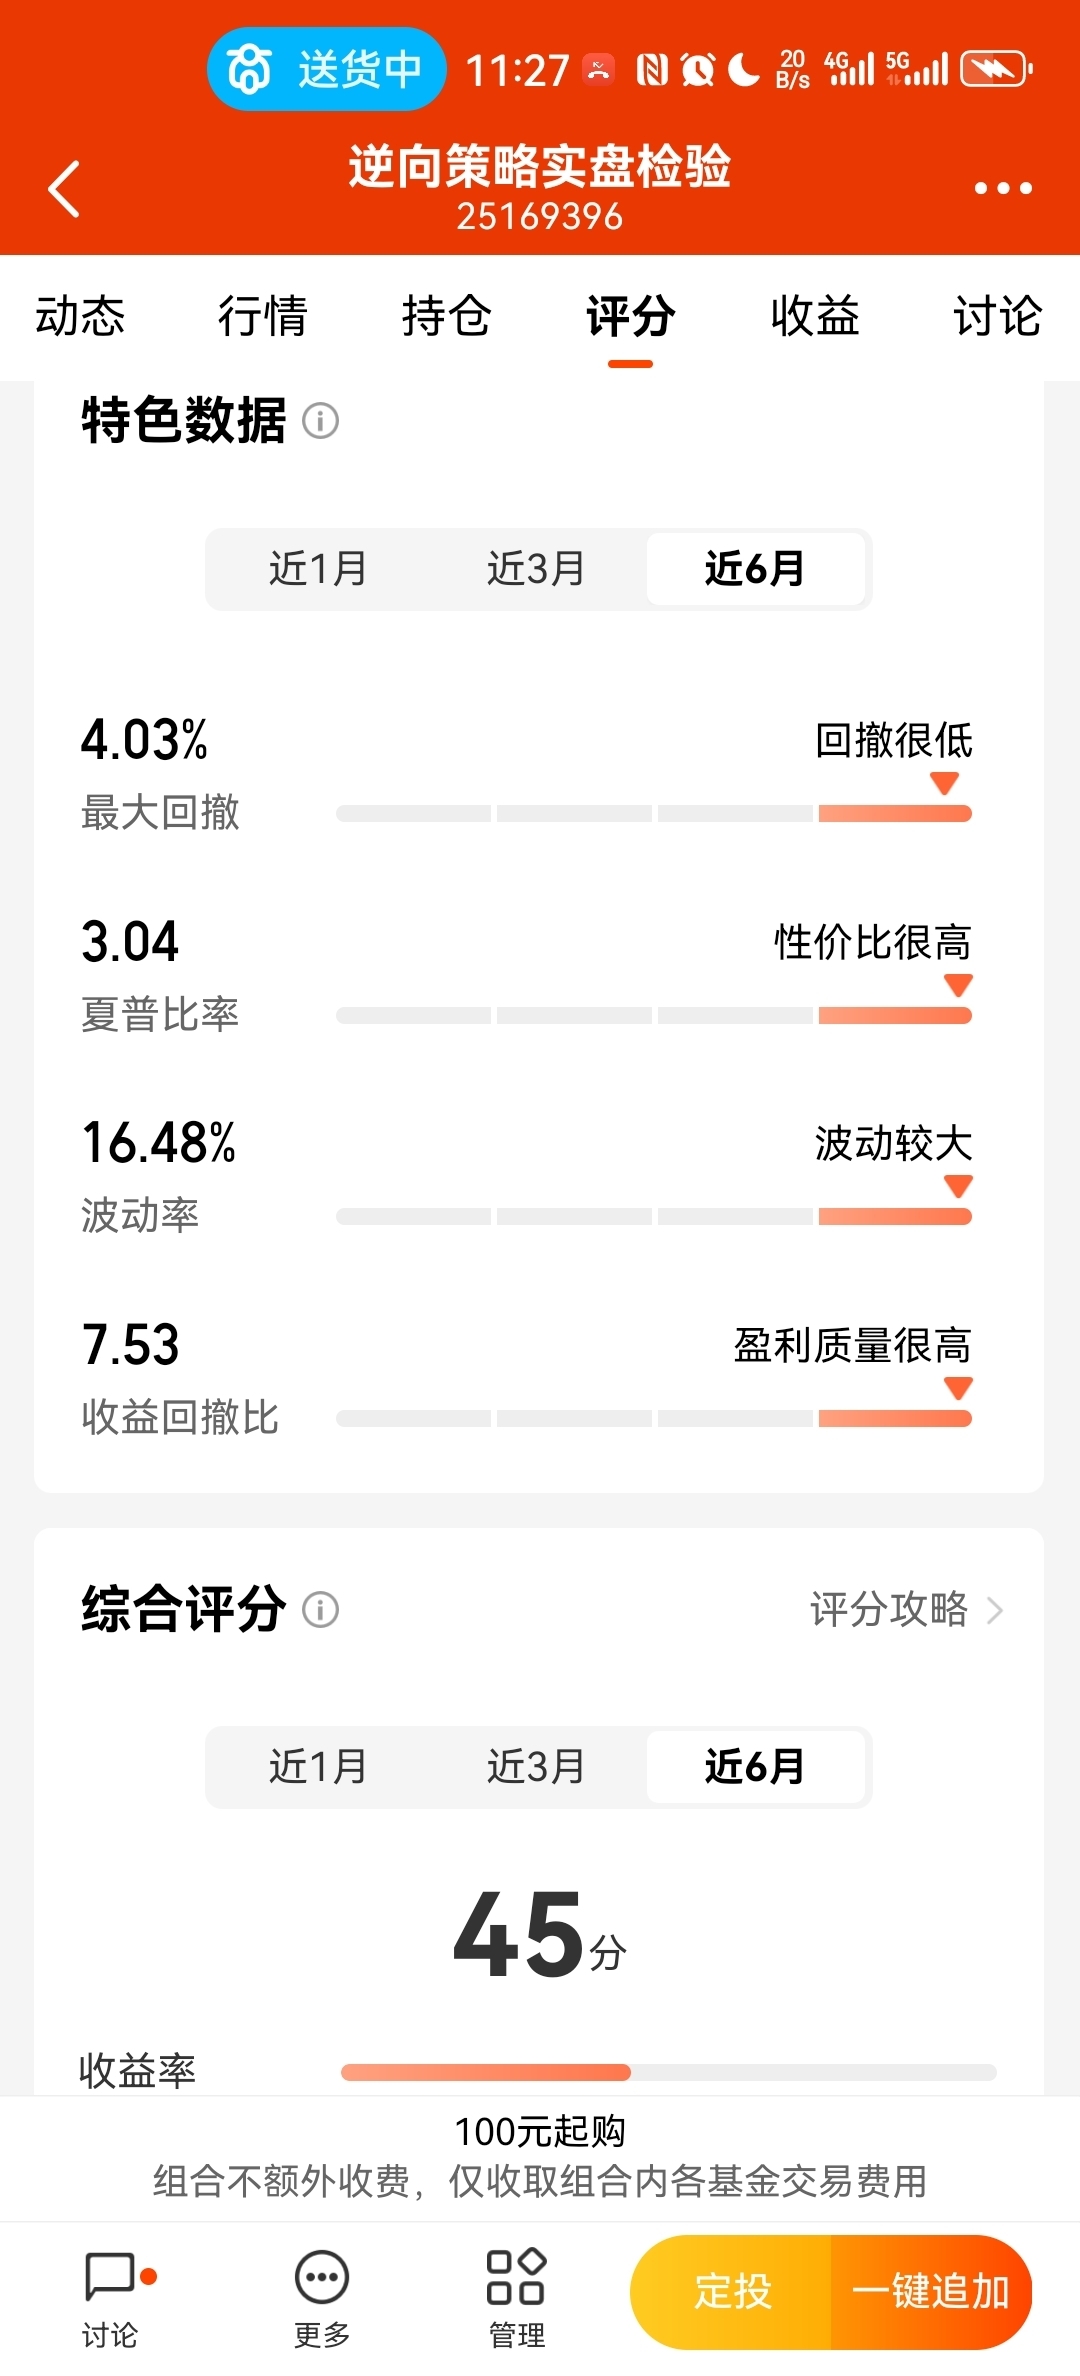
Task: Tap the info icon beside 综合评分
Action: pos(321,1610)
